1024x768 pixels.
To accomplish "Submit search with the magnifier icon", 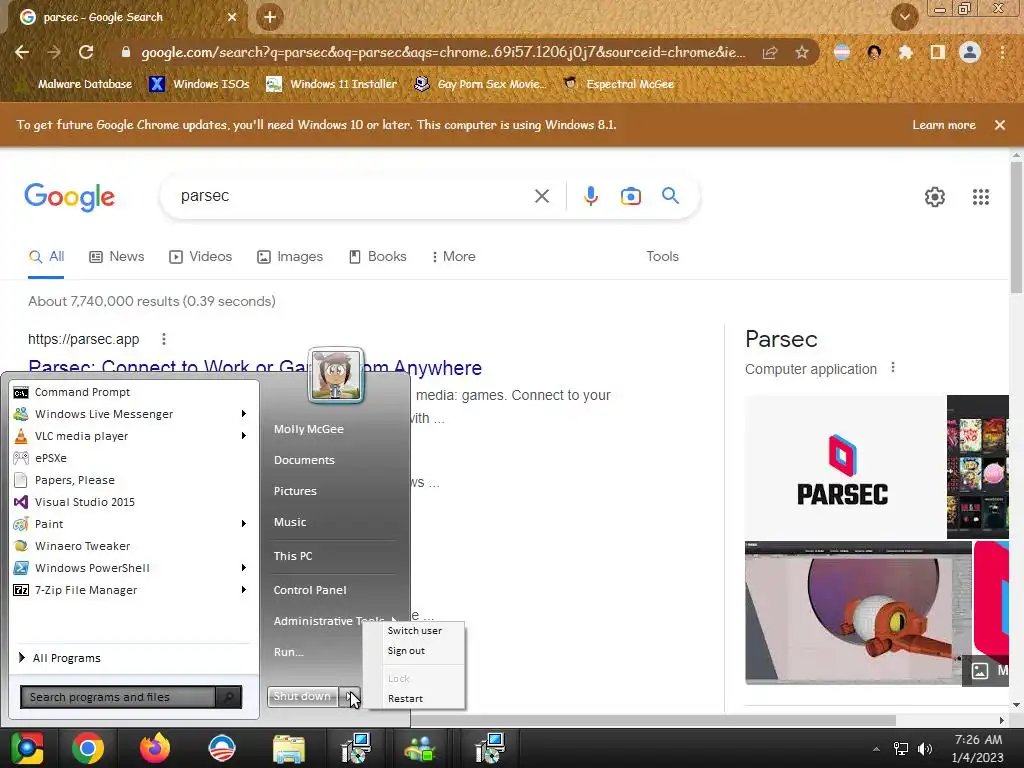I will (x=670, y=195).
